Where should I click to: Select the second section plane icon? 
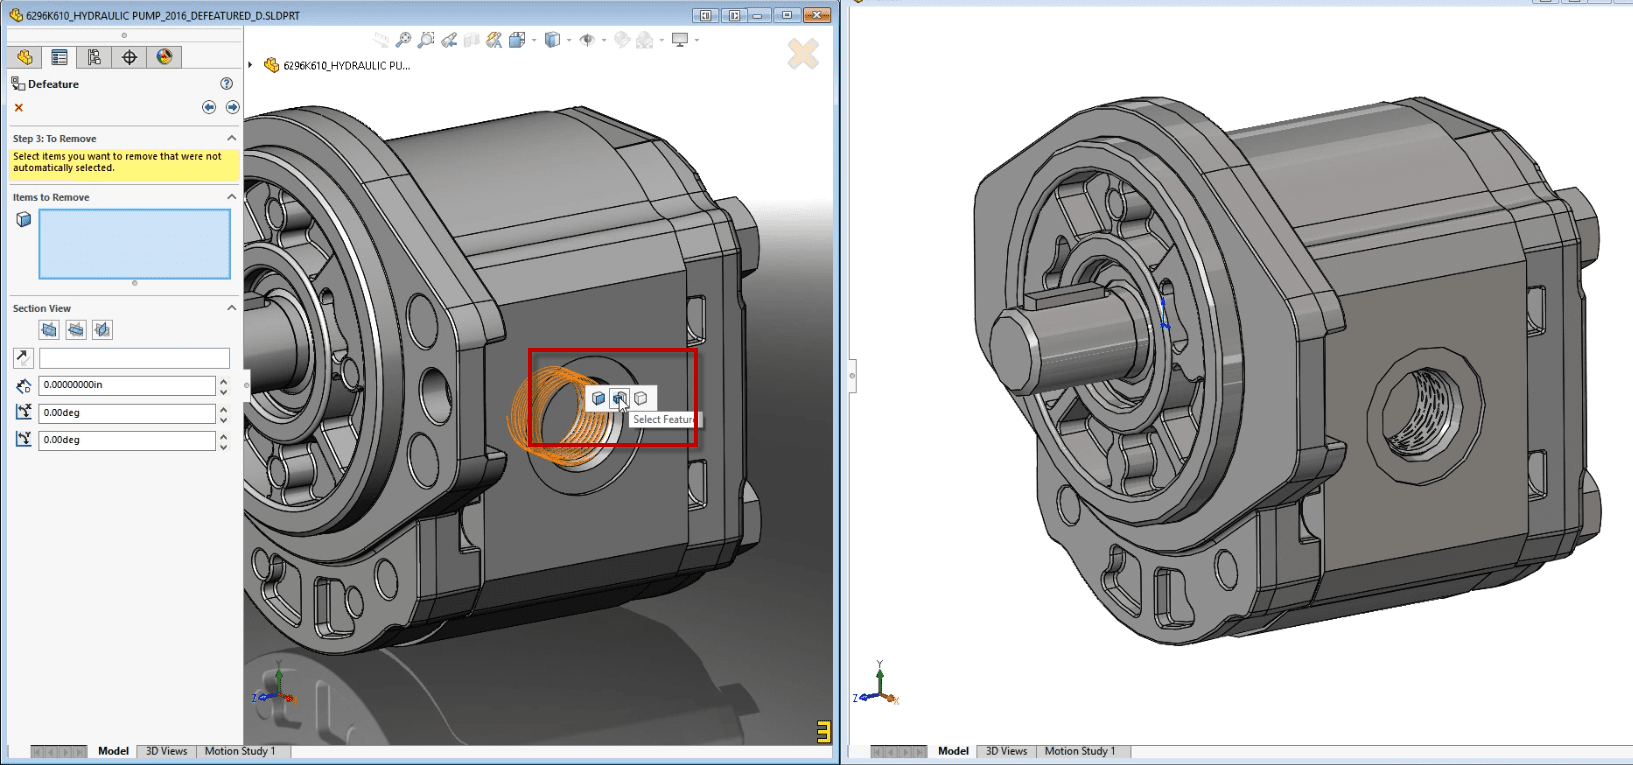pos(76,329)
